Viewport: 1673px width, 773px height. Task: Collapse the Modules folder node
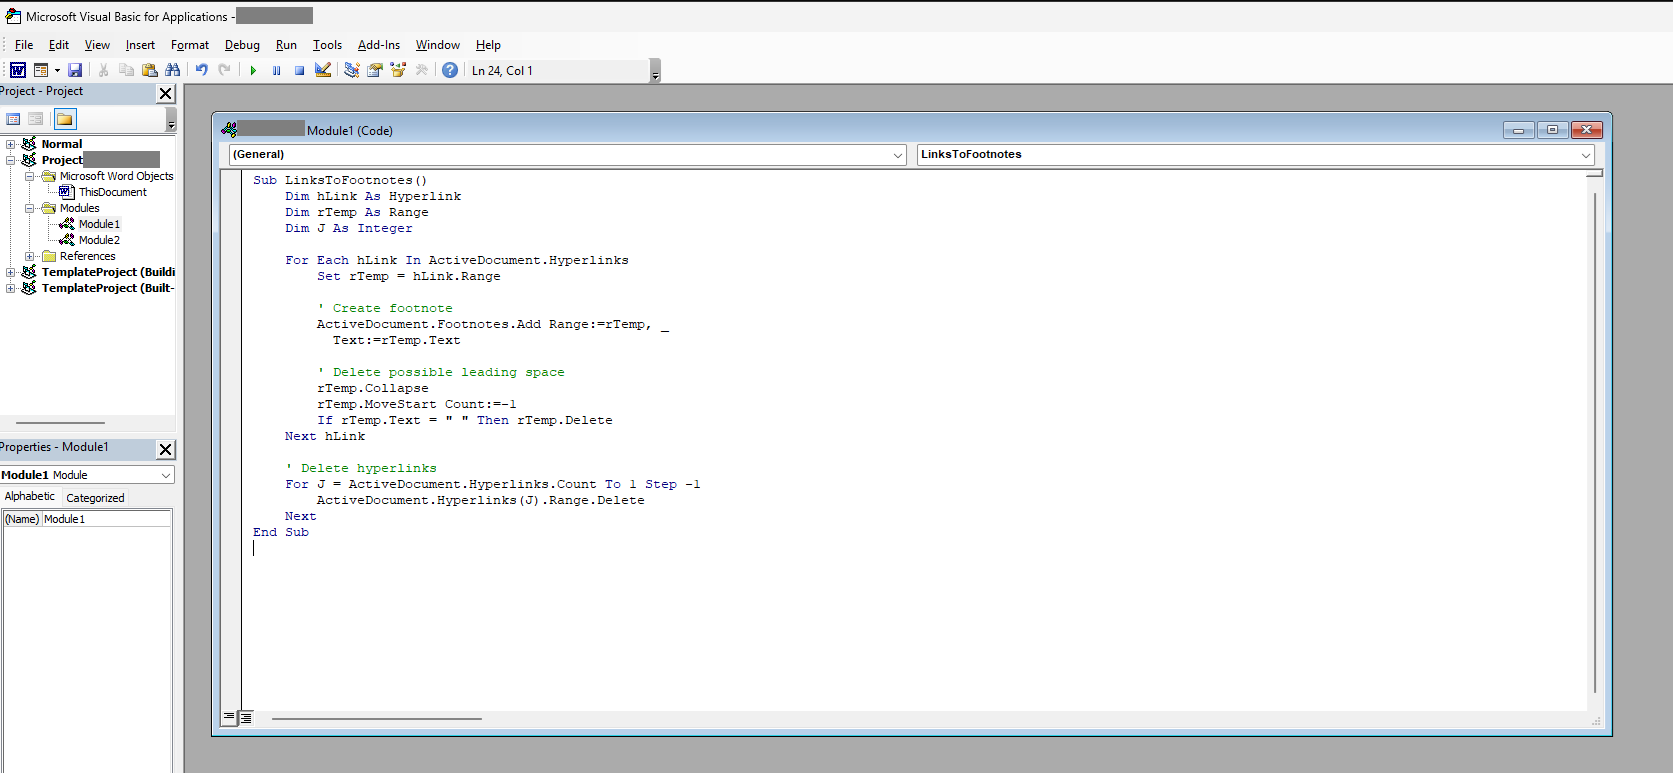(x=30, y=208)
